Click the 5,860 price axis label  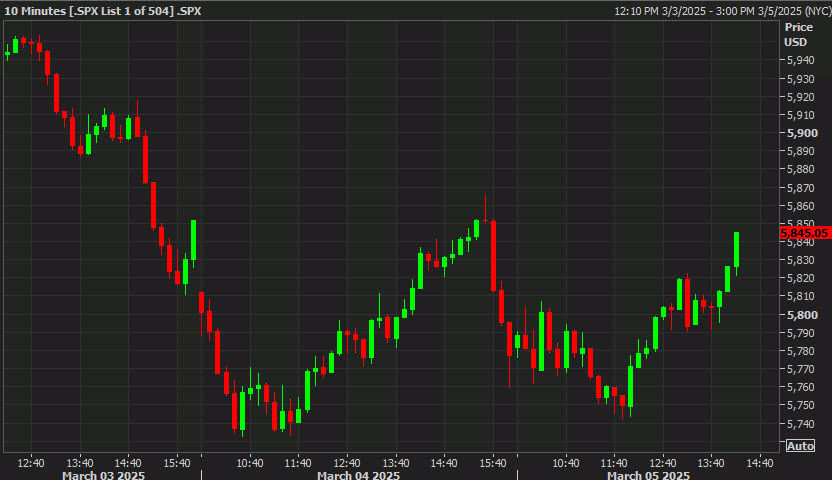tap(801, 206)
